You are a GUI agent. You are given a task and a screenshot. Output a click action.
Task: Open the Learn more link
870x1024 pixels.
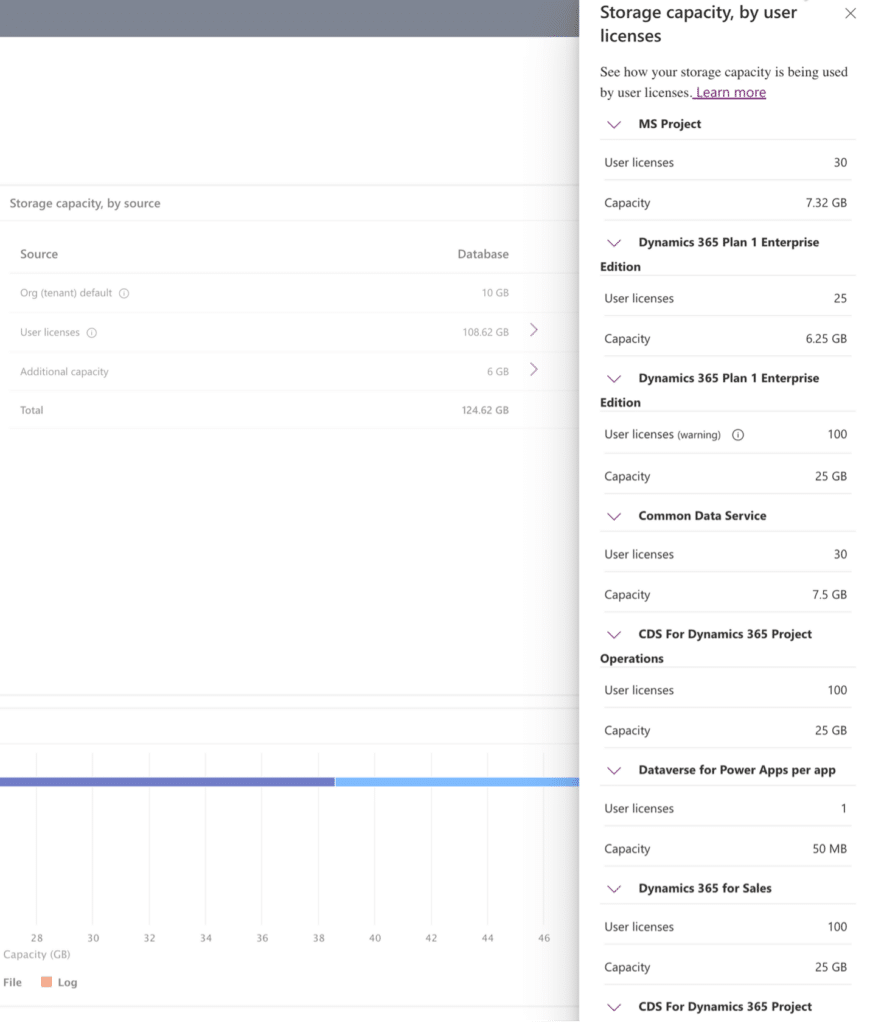coord(730,93)
